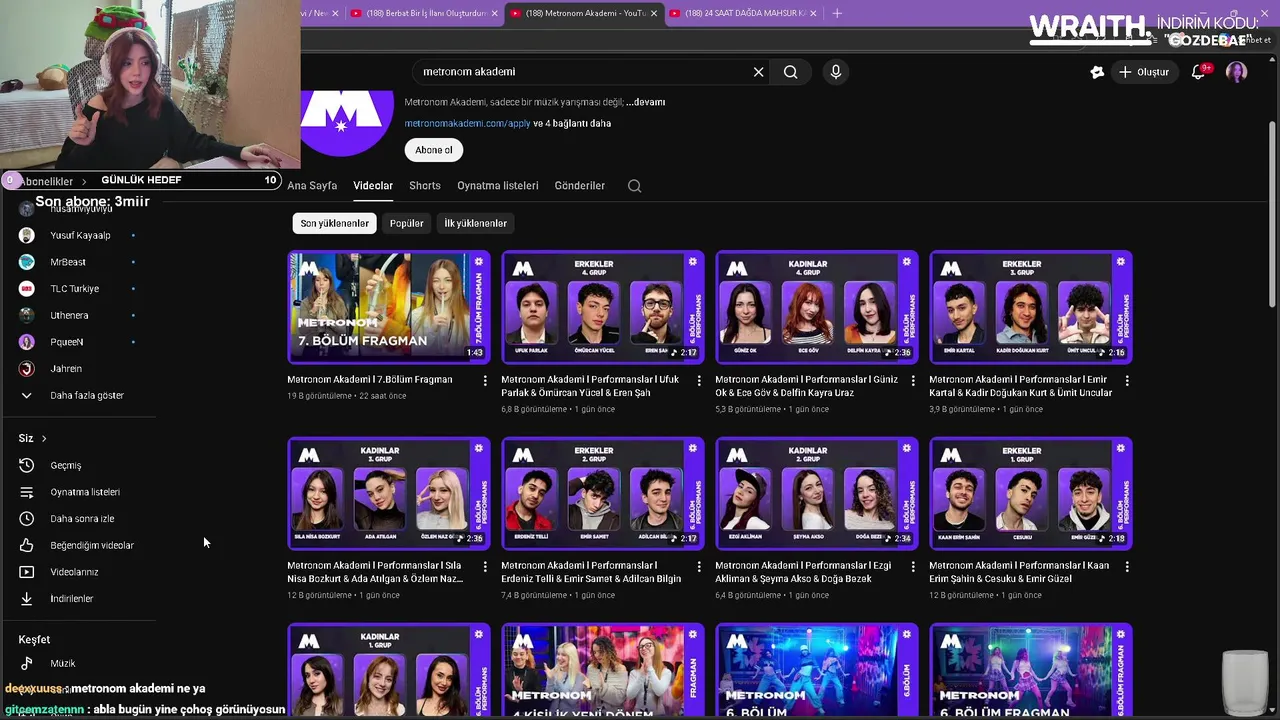Open options for Kaan Erim Şahin video

click(1127, 567)
